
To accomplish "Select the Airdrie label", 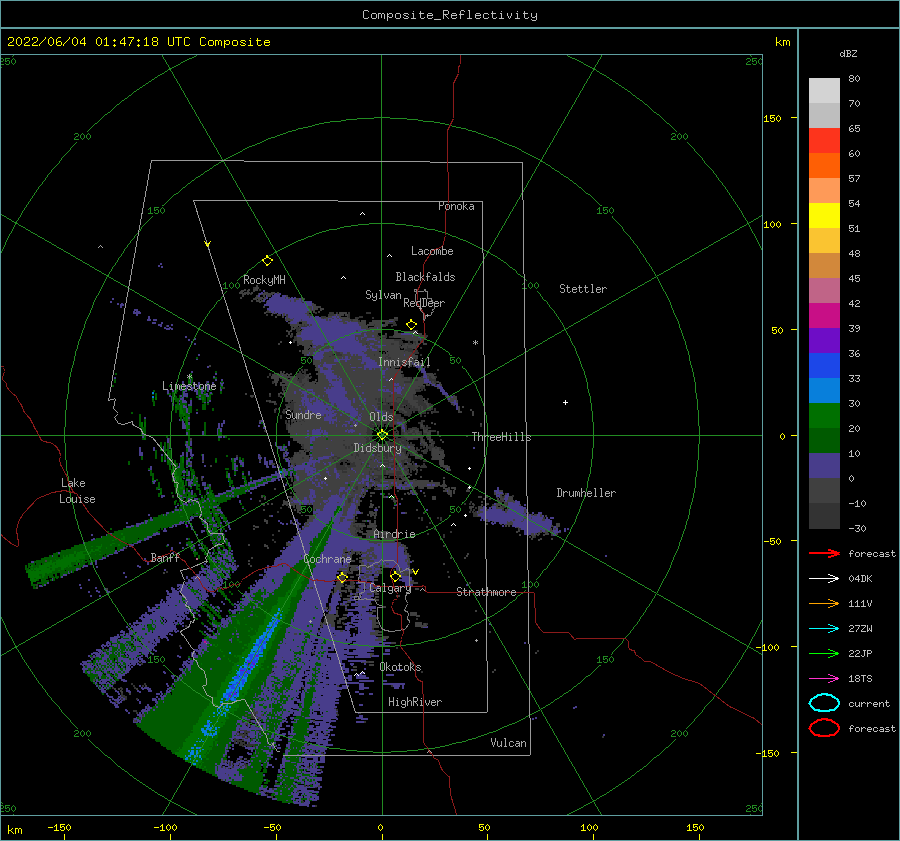I will (x=394, y=534).
